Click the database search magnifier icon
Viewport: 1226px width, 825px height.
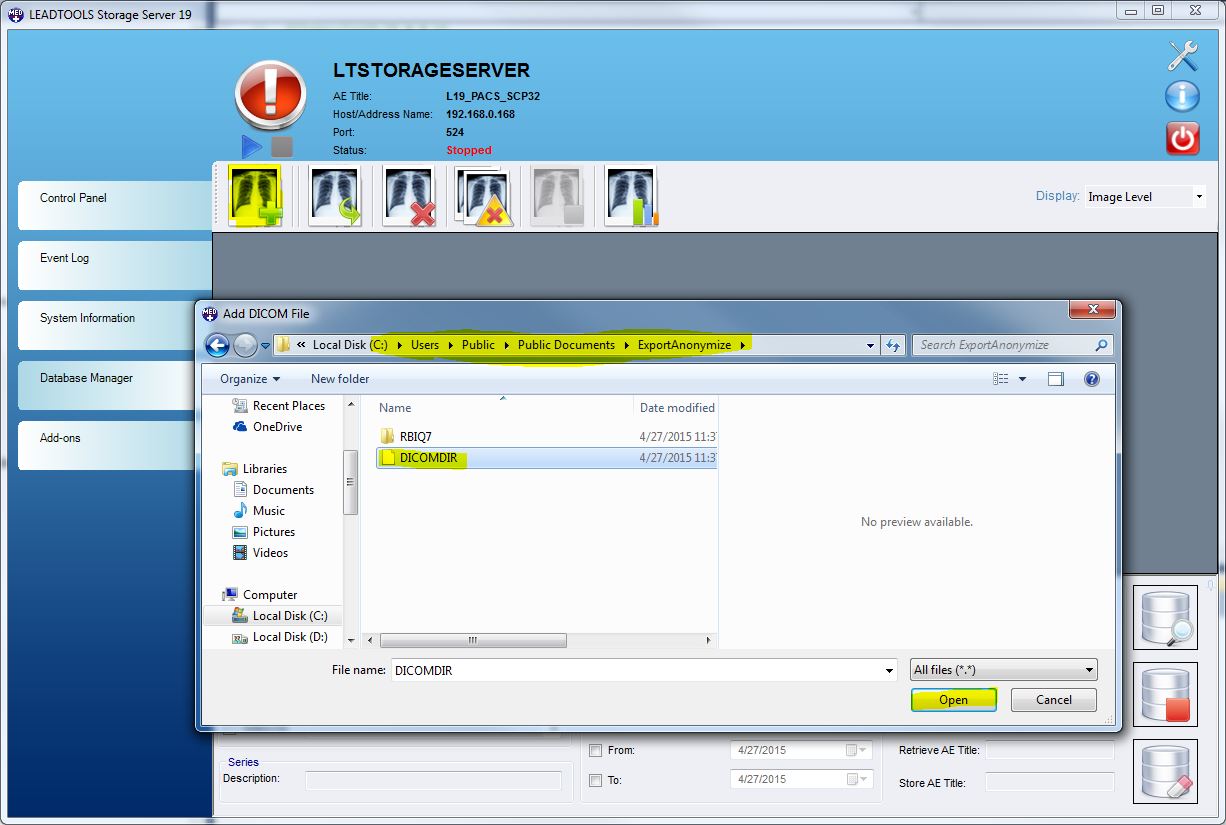tap(1165, 618)
